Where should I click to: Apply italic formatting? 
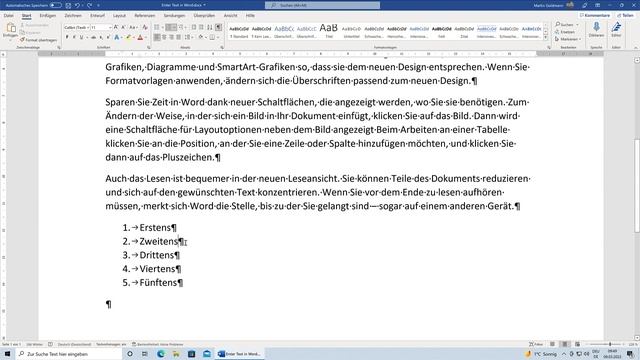[x=74, y=37]
